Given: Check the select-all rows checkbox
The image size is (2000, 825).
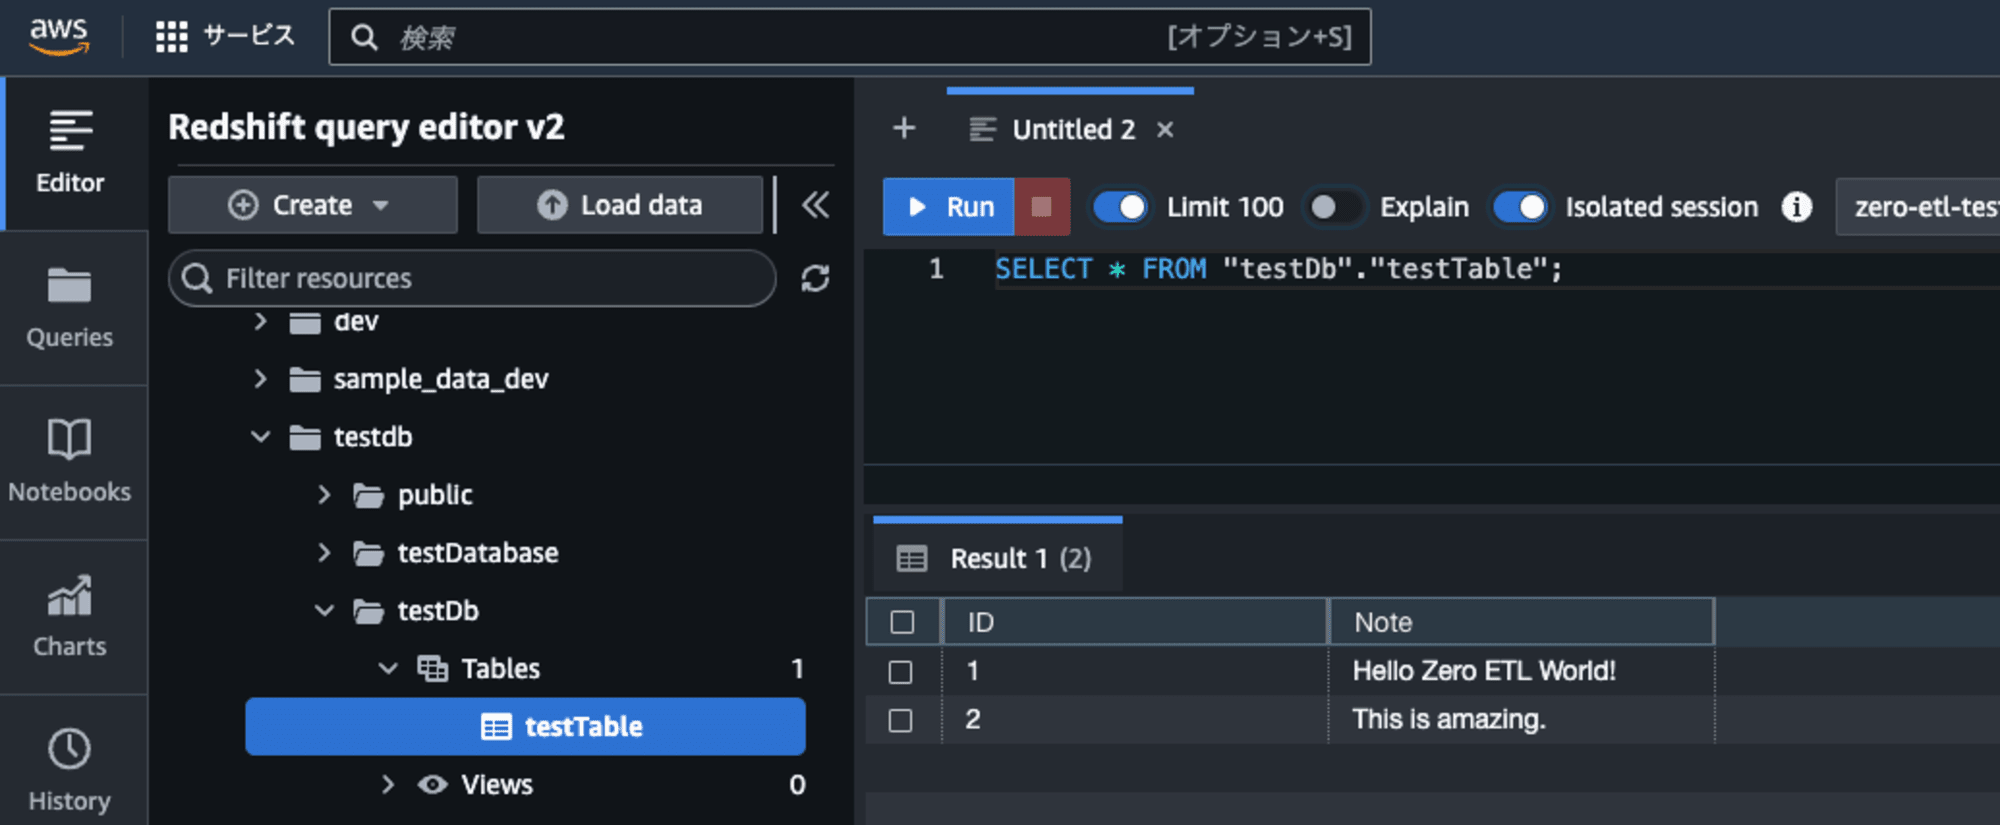Looking at the screenshot, I should coord(902,622).
